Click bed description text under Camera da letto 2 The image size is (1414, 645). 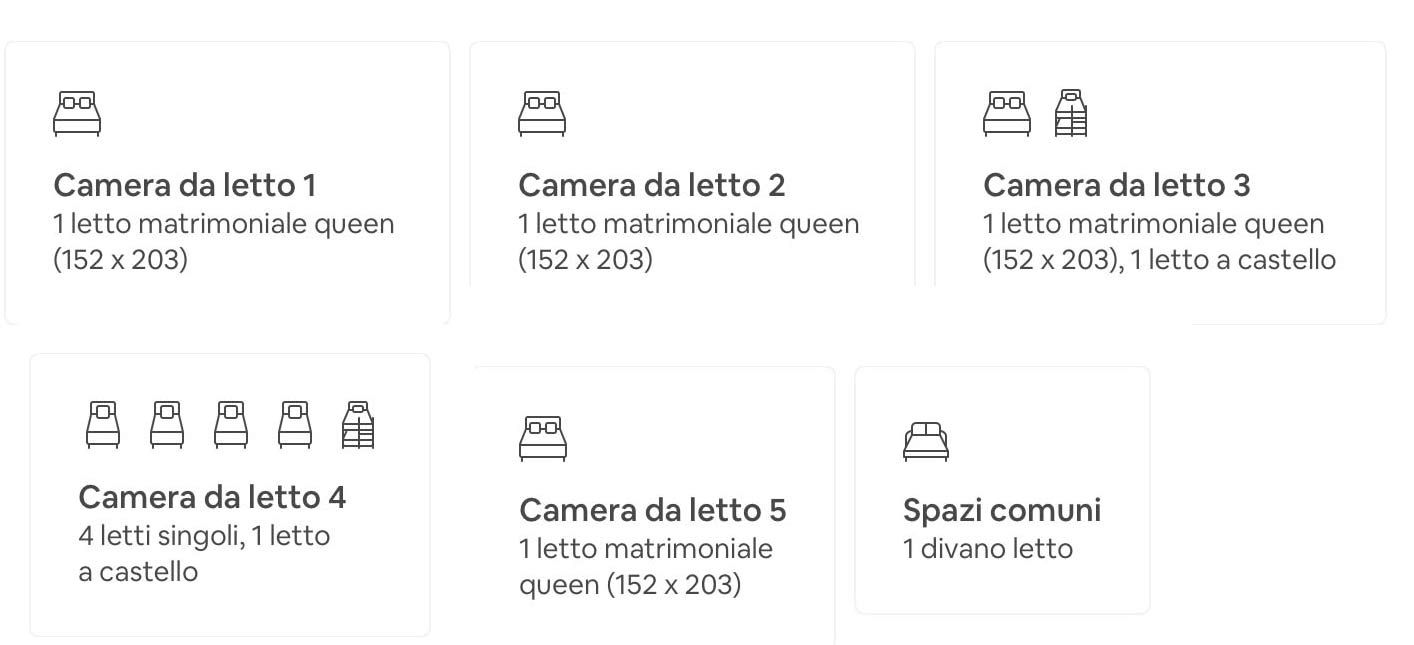(x=688, y=242)
